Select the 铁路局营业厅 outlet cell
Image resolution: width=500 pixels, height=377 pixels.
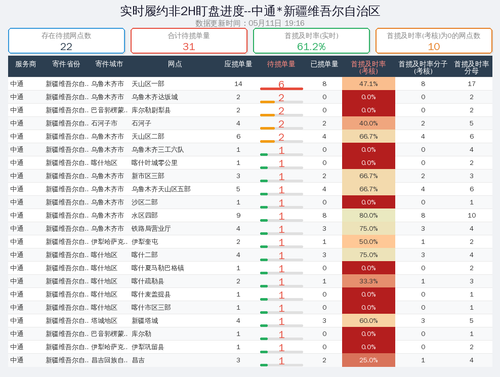pyautogui.click(x=151, y=229)
